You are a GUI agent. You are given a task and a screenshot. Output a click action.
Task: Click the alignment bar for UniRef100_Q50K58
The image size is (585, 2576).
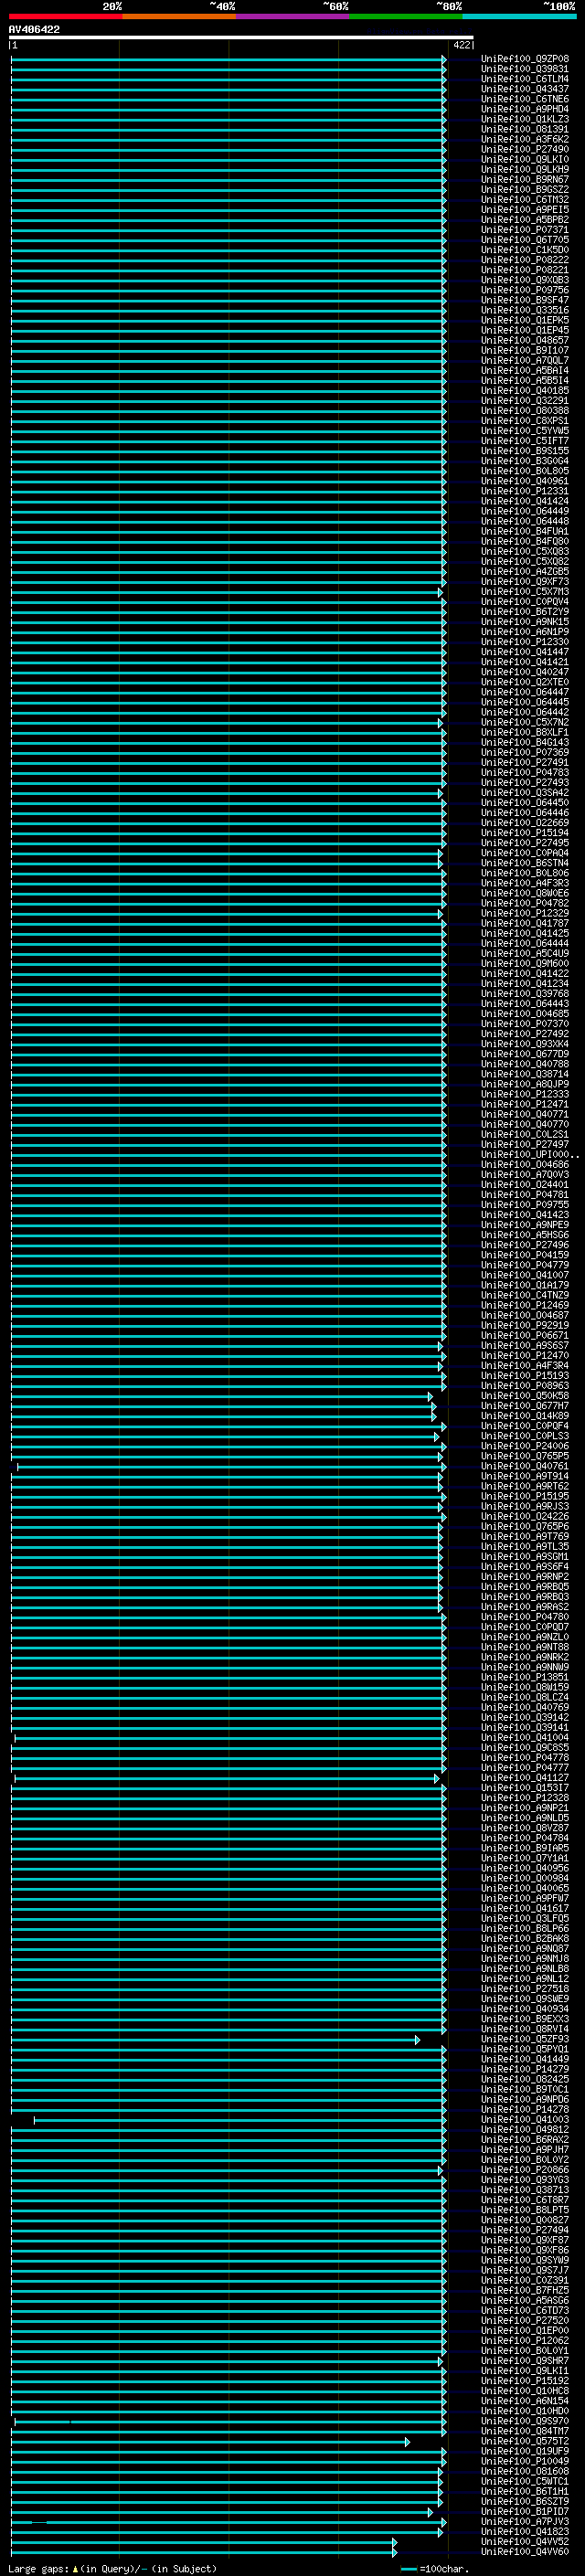tap(221, 1396)
